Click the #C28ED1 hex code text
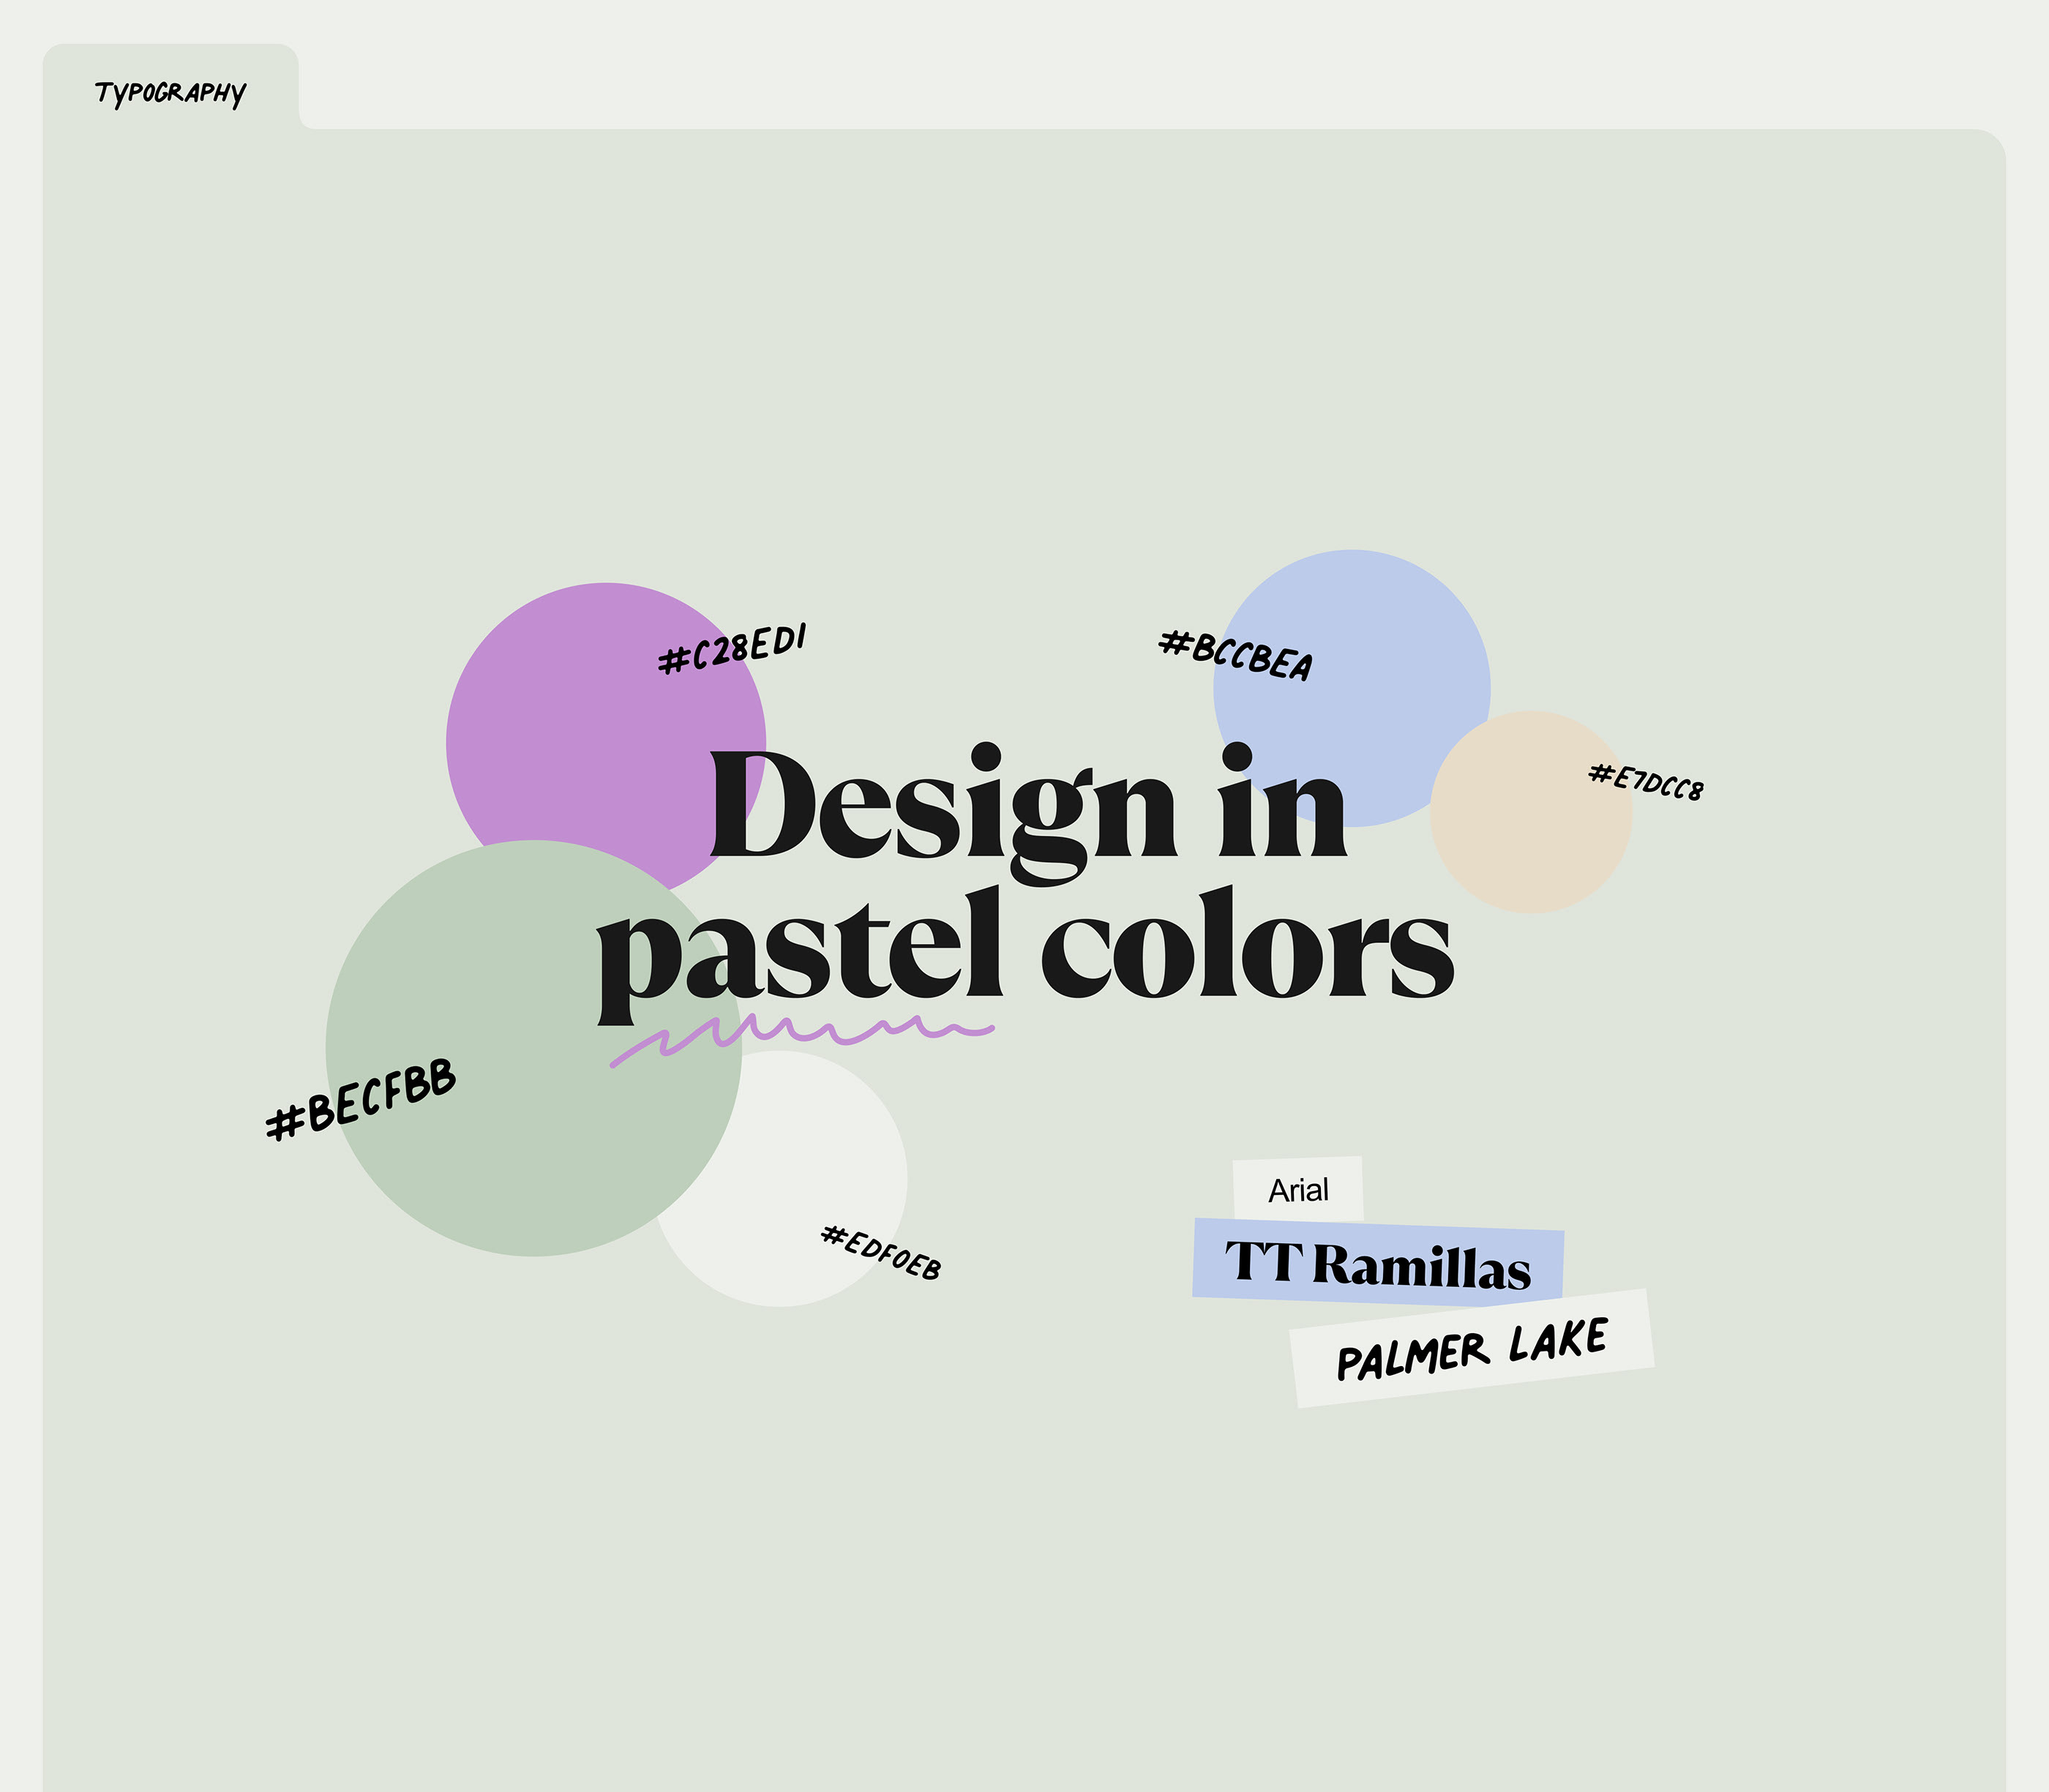2049x1792 pixels. [732, 648]
